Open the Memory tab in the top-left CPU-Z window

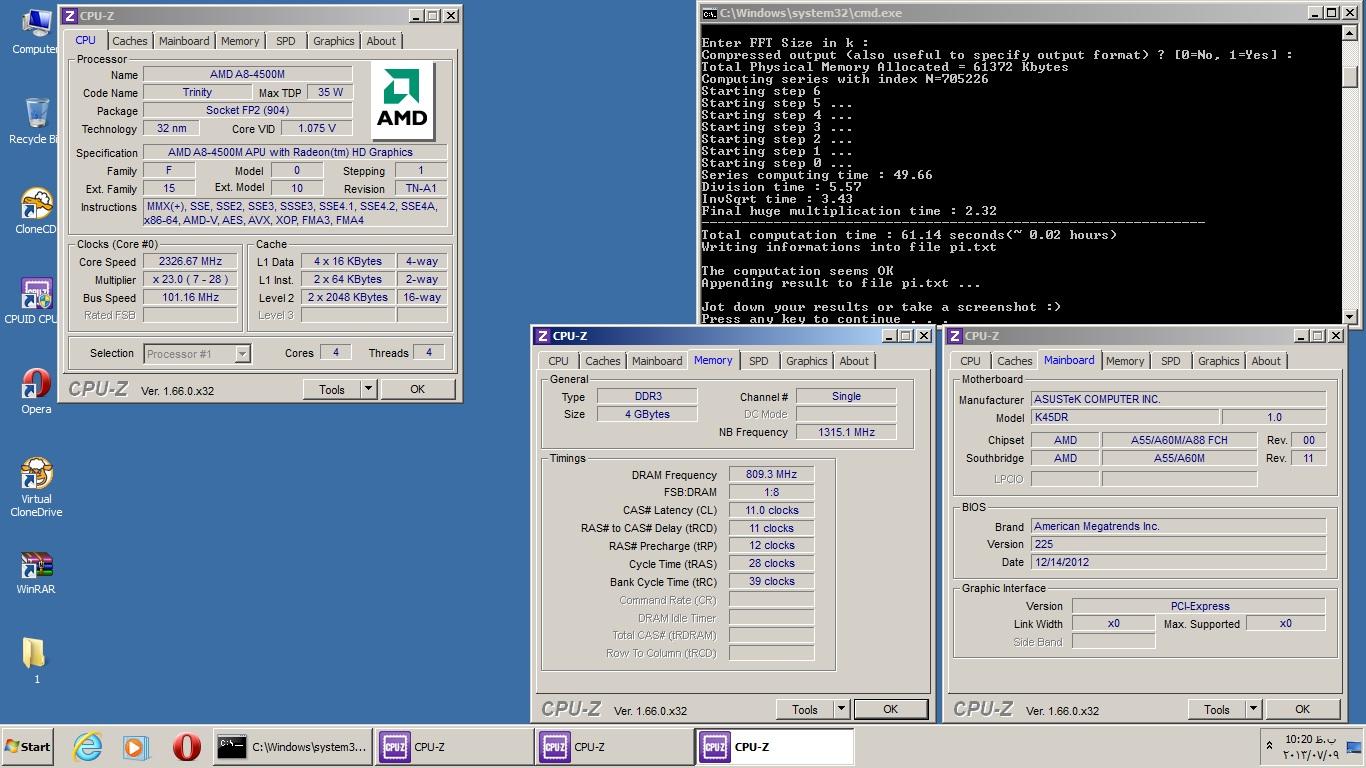coord(240,41)
